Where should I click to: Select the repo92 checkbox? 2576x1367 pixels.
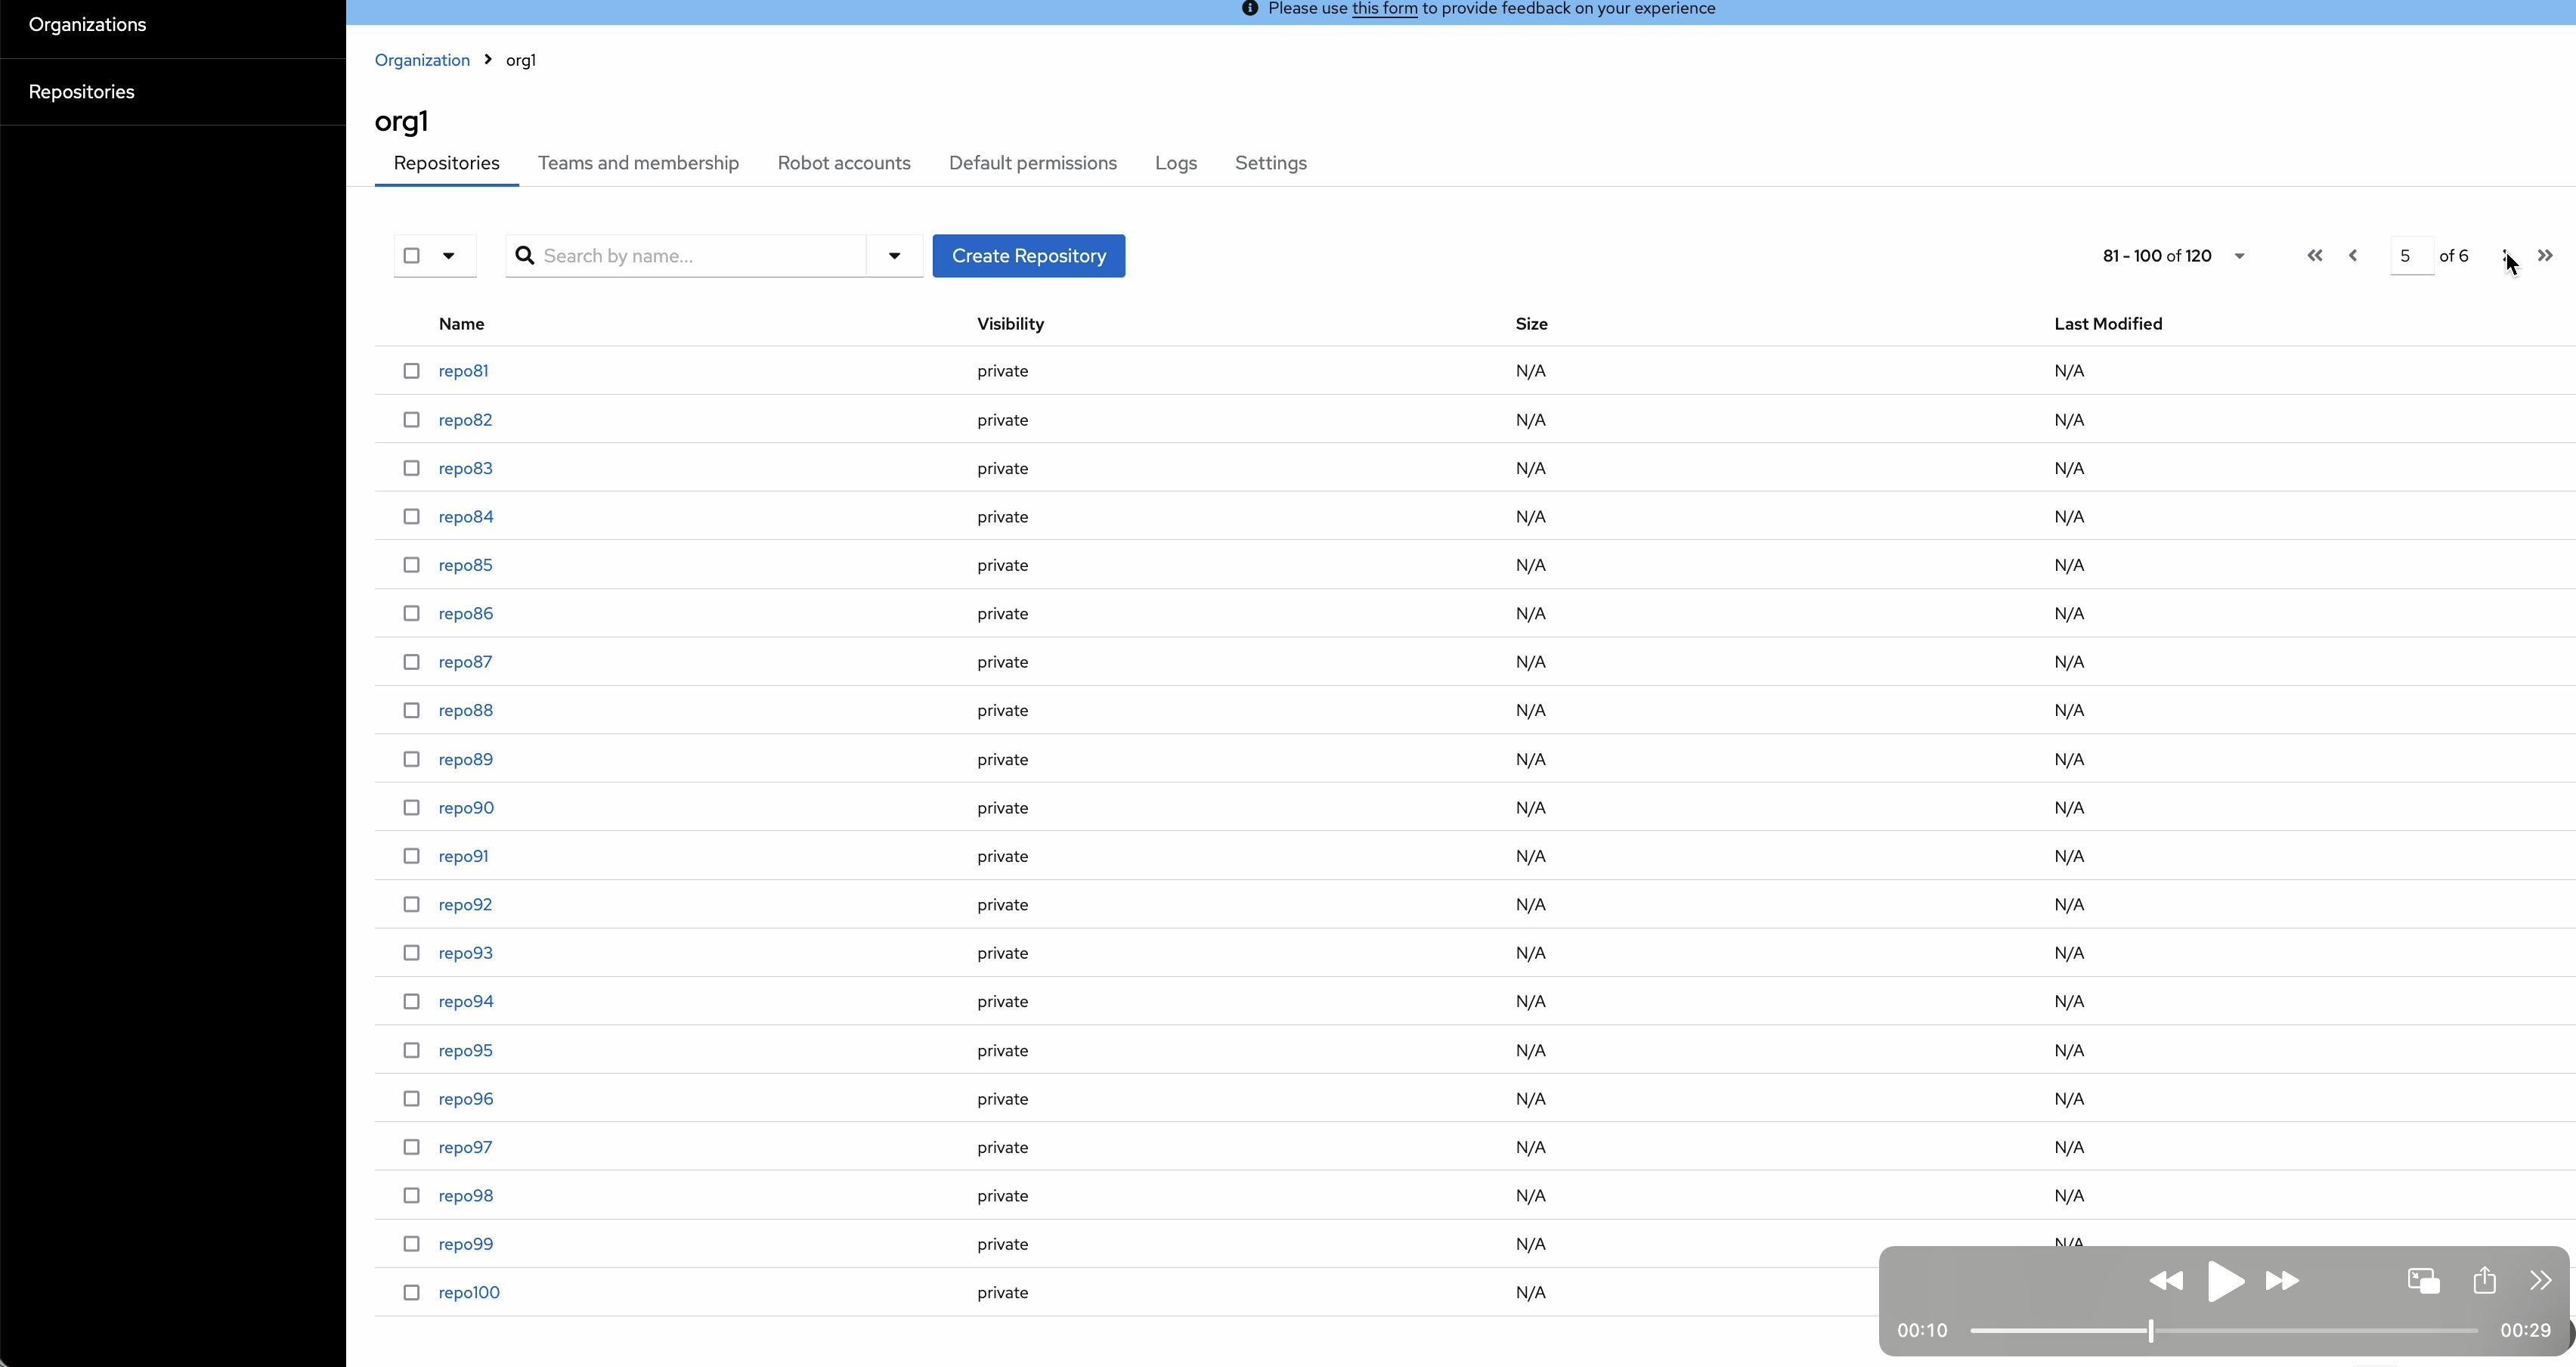point(411,905)
